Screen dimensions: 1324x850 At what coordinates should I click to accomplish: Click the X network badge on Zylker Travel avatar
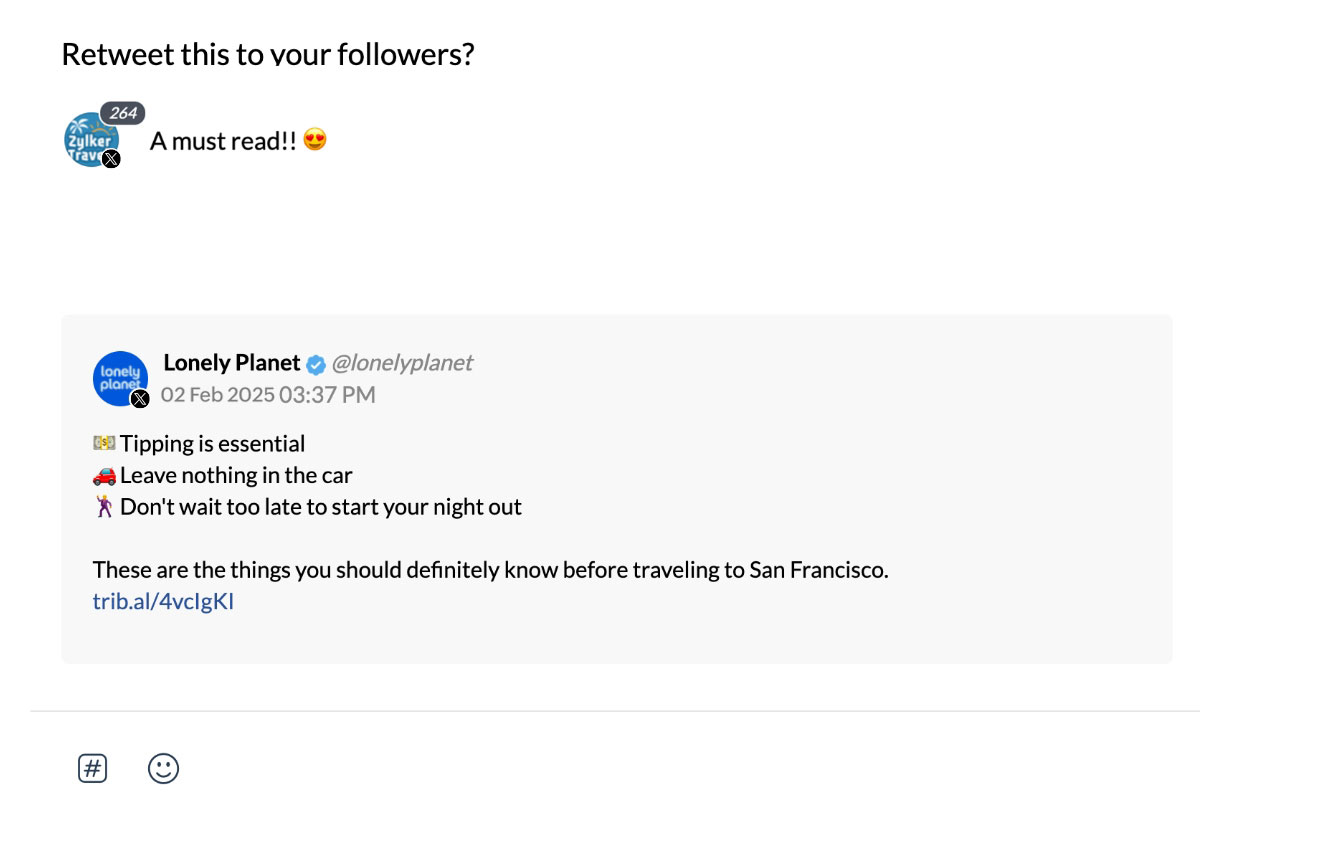(111, 158)
